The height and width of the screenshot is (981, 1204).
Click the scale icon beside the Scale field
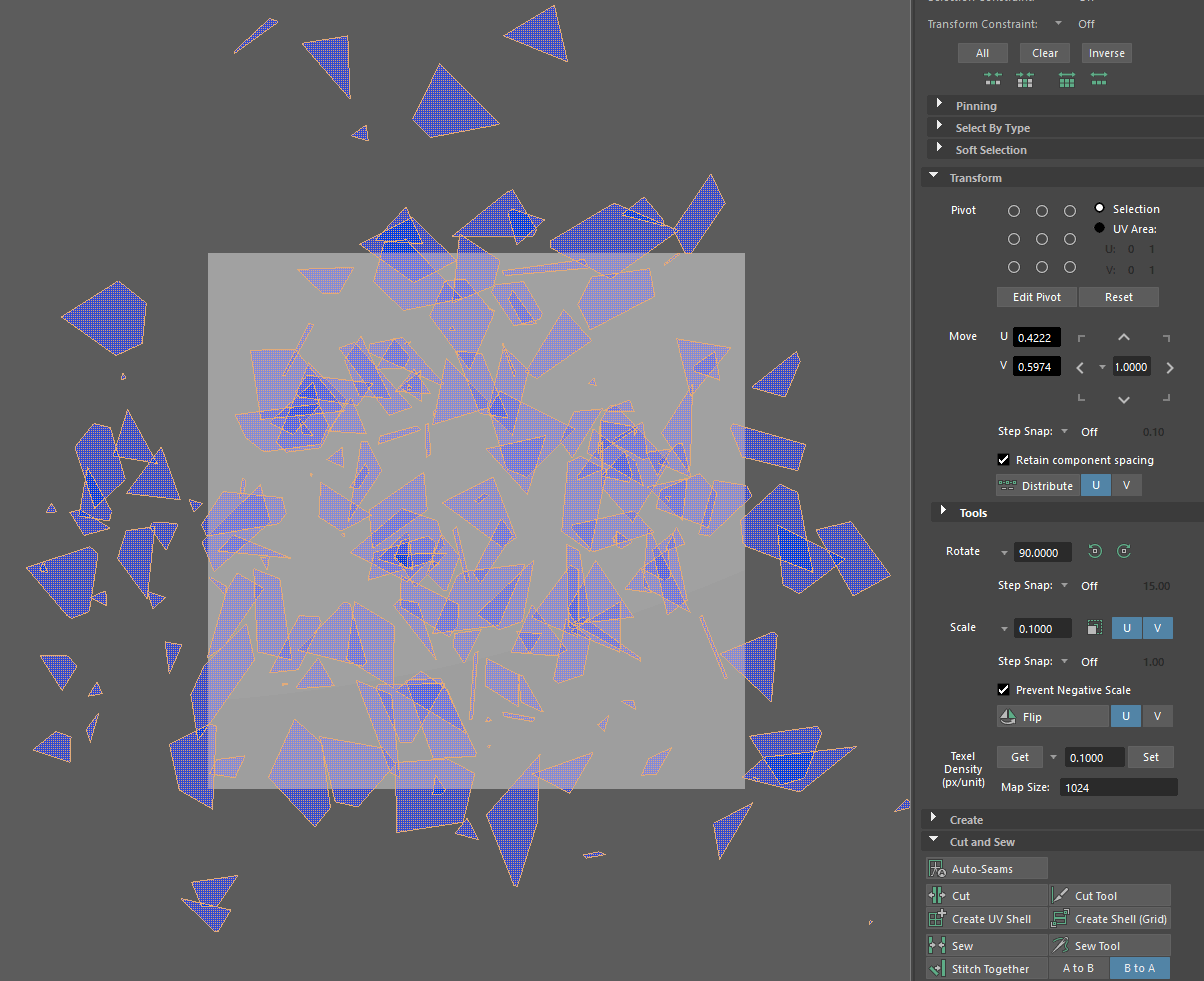tap(1095, 628)
